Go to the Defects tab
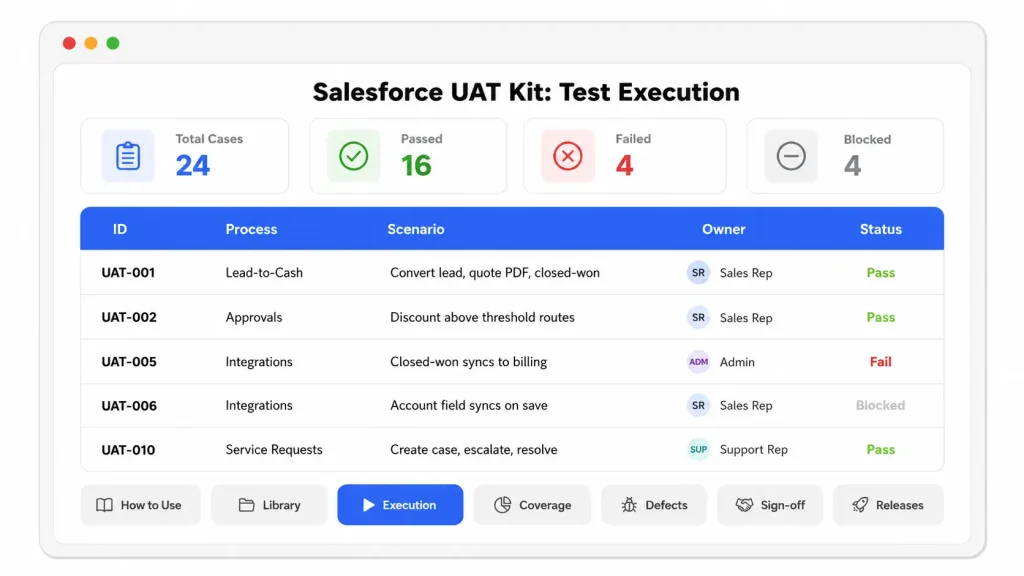 coord(654,505)
